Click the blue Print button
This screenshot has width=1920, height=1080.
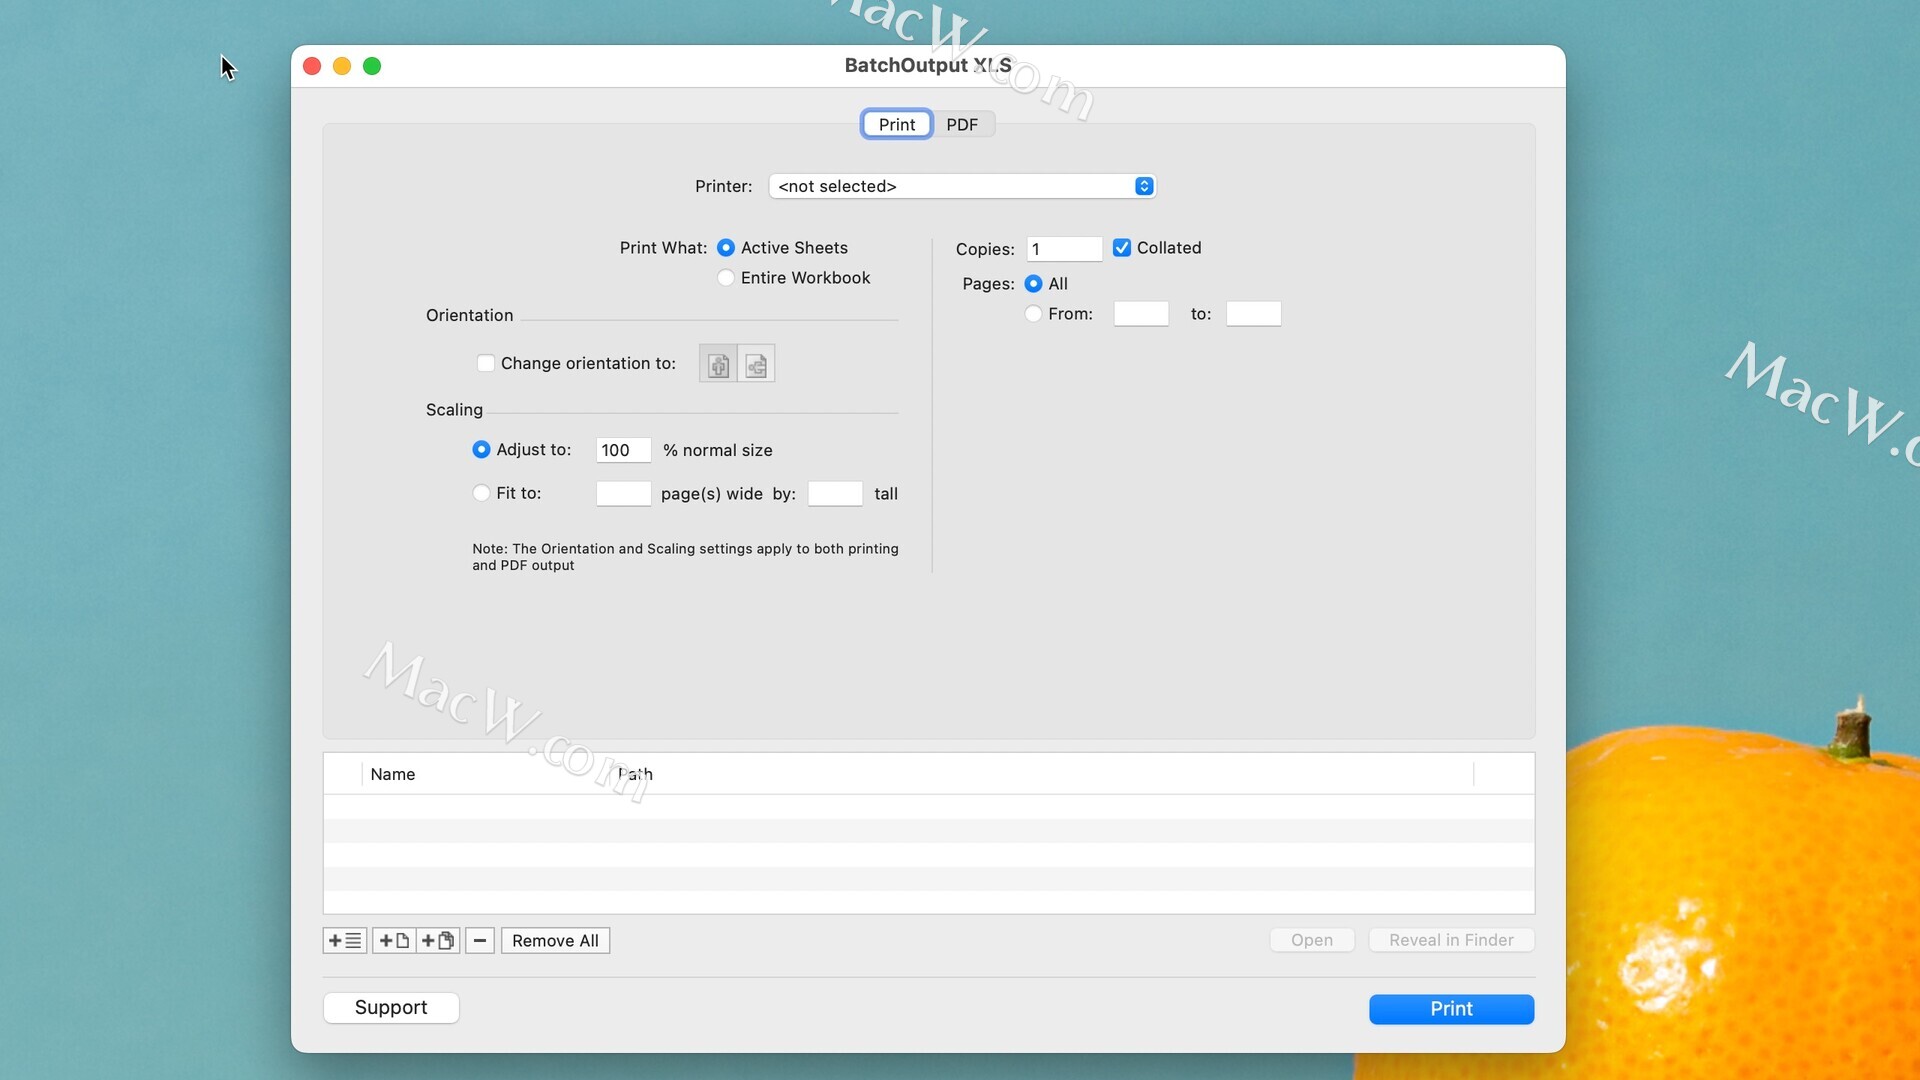point(1451,1009)
